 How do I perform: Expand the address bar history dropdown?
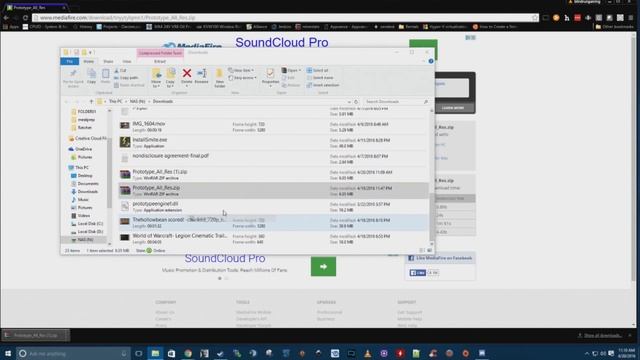click(349, 102)
